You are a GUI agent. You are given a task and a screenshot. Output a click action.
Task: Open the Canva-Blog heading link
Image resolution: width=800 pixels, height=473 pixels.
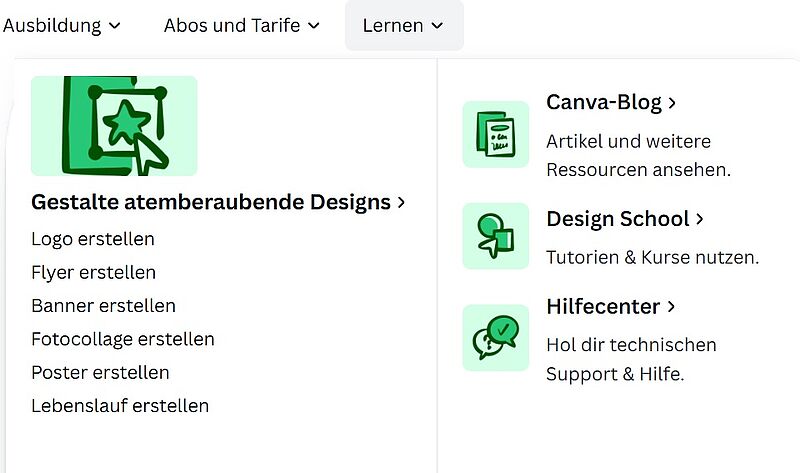click(604, 103)
